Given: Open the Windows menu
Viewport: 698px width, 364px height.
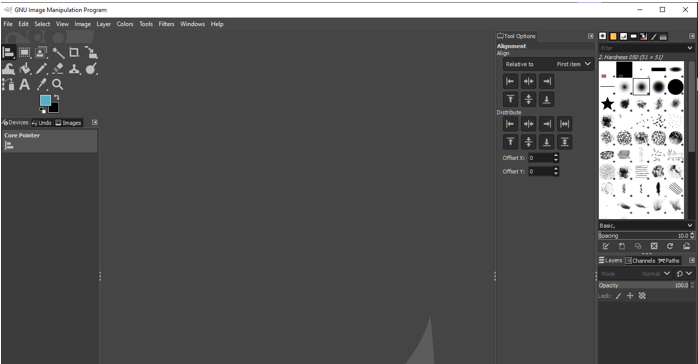Looking at the screenshot, I should [192, 24].
